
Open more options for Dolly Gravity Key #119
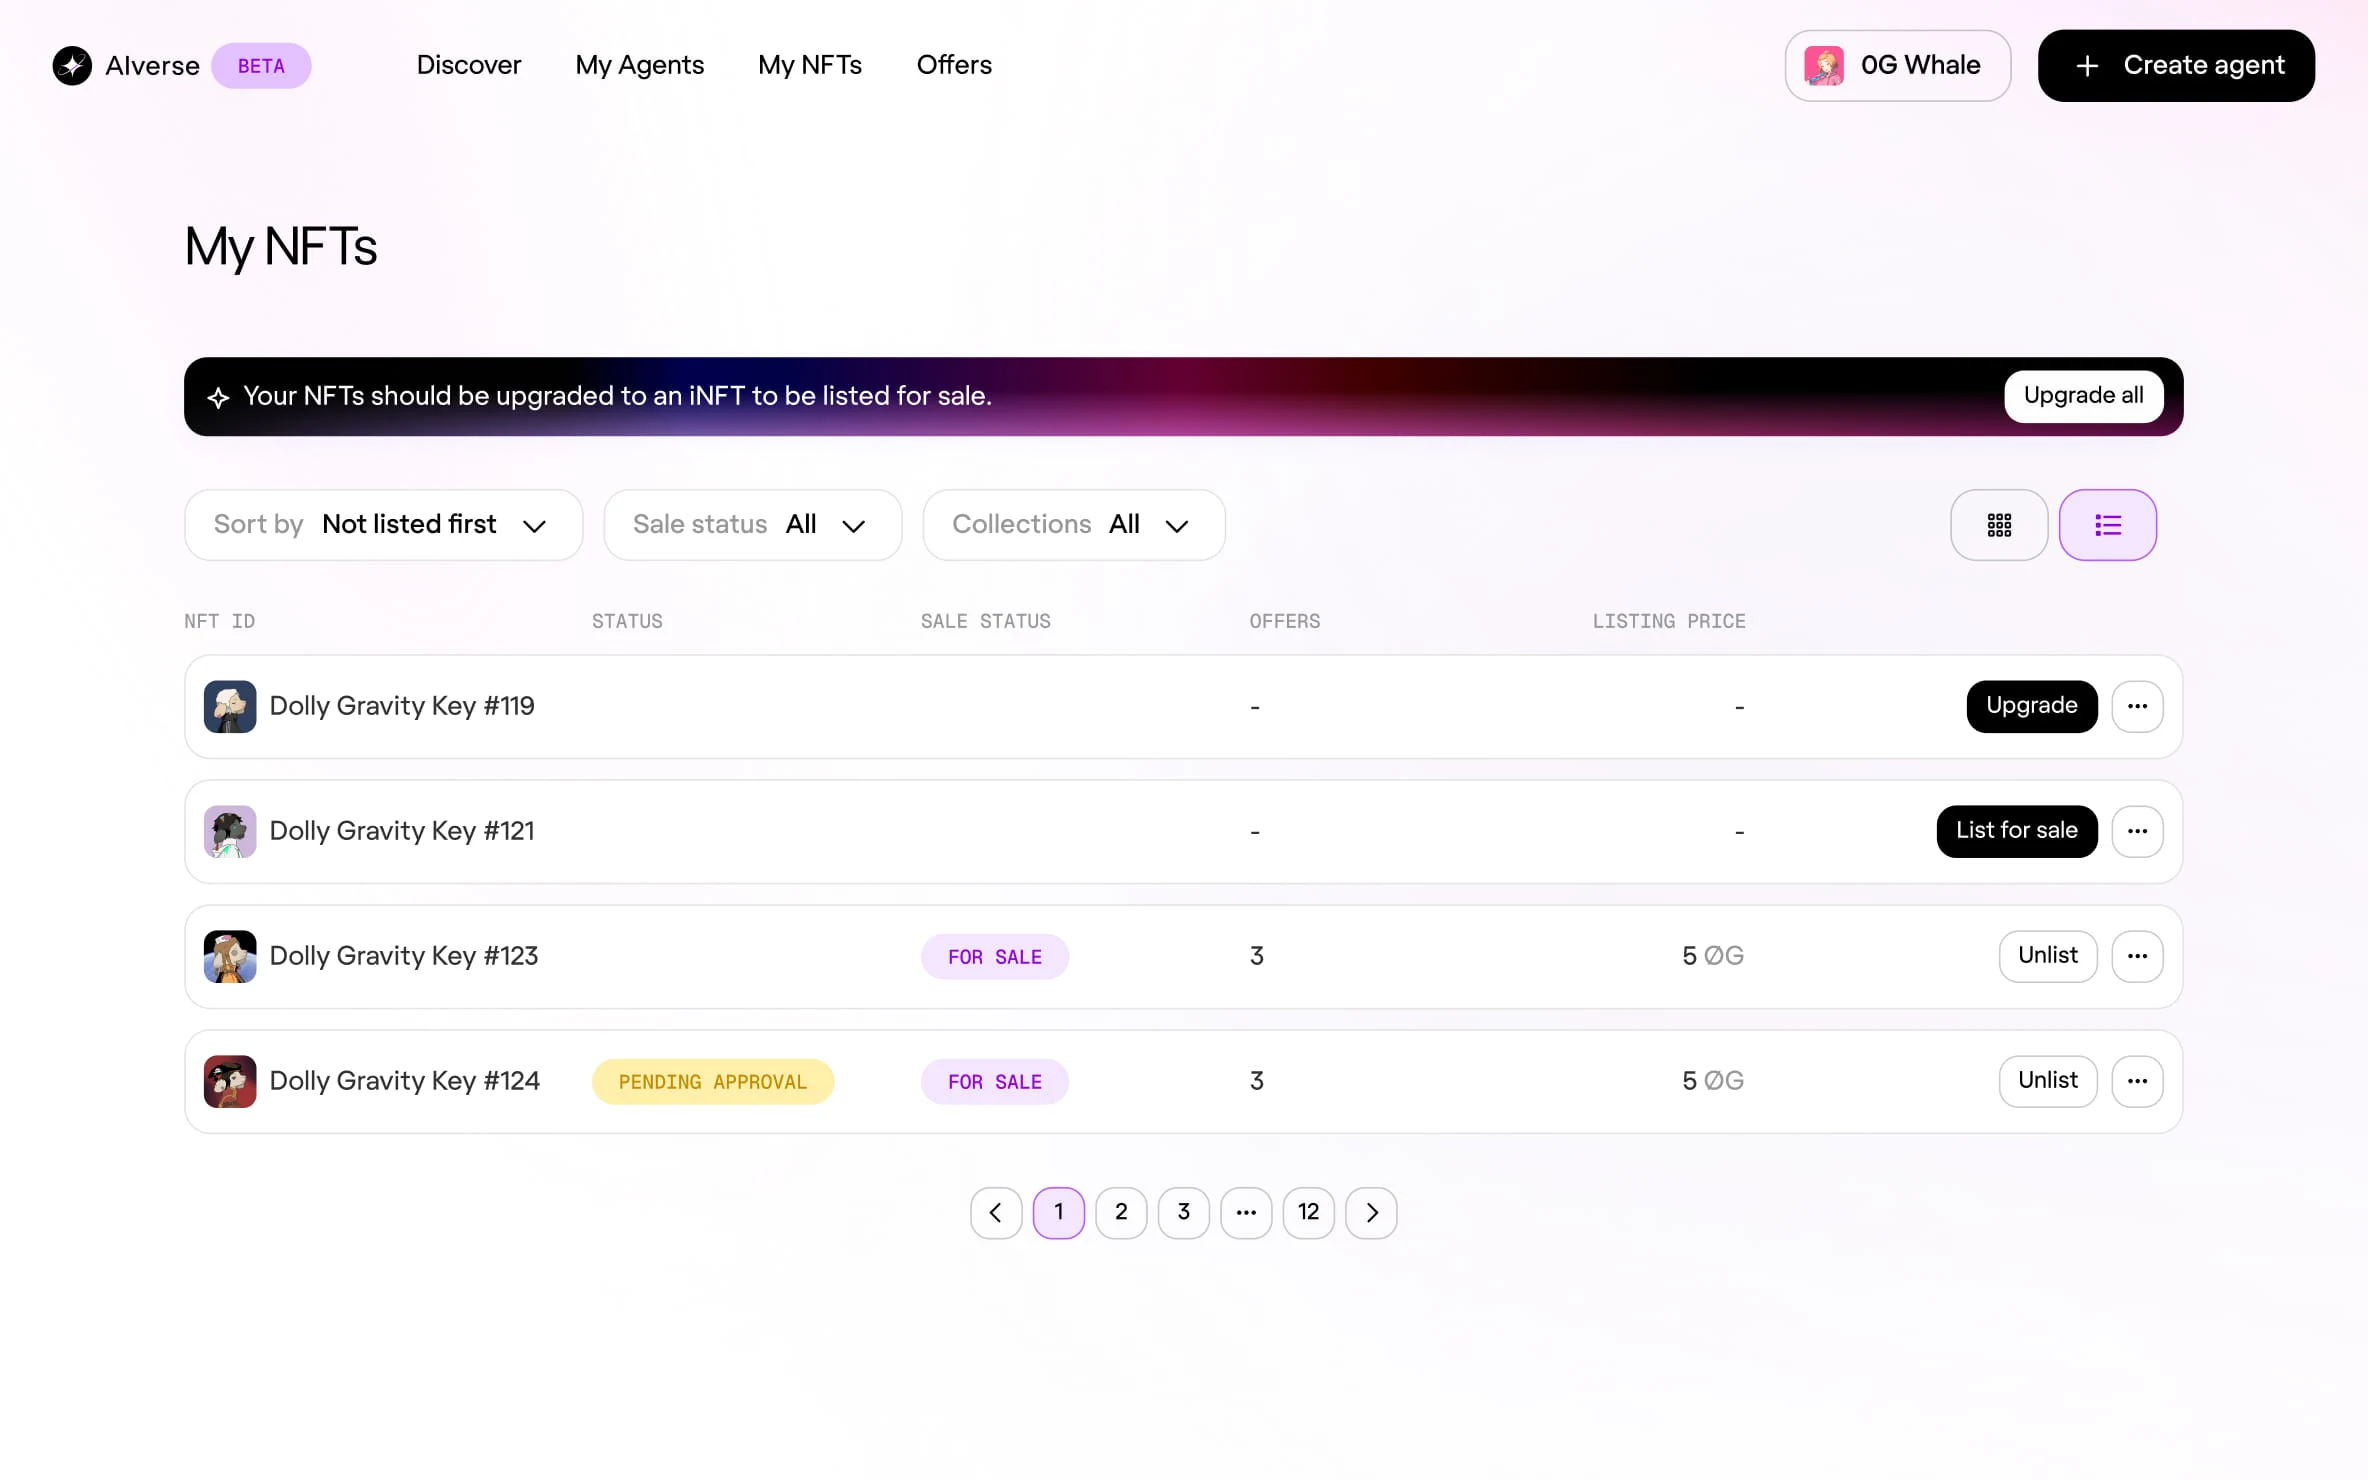click(x=2138, y=706)
